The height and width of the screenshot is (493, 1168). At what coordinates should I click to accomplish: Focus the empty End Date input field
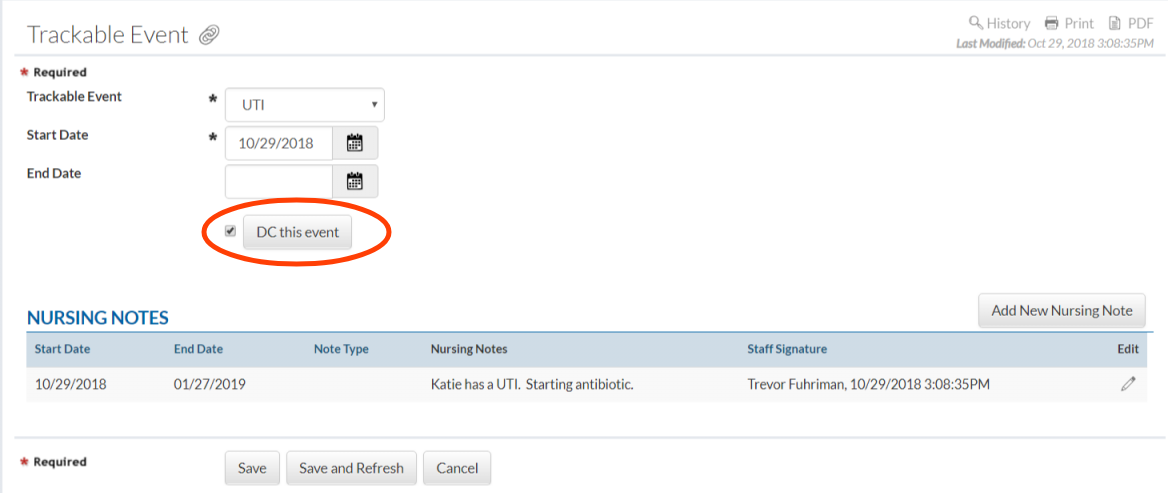tap(279, 181)
